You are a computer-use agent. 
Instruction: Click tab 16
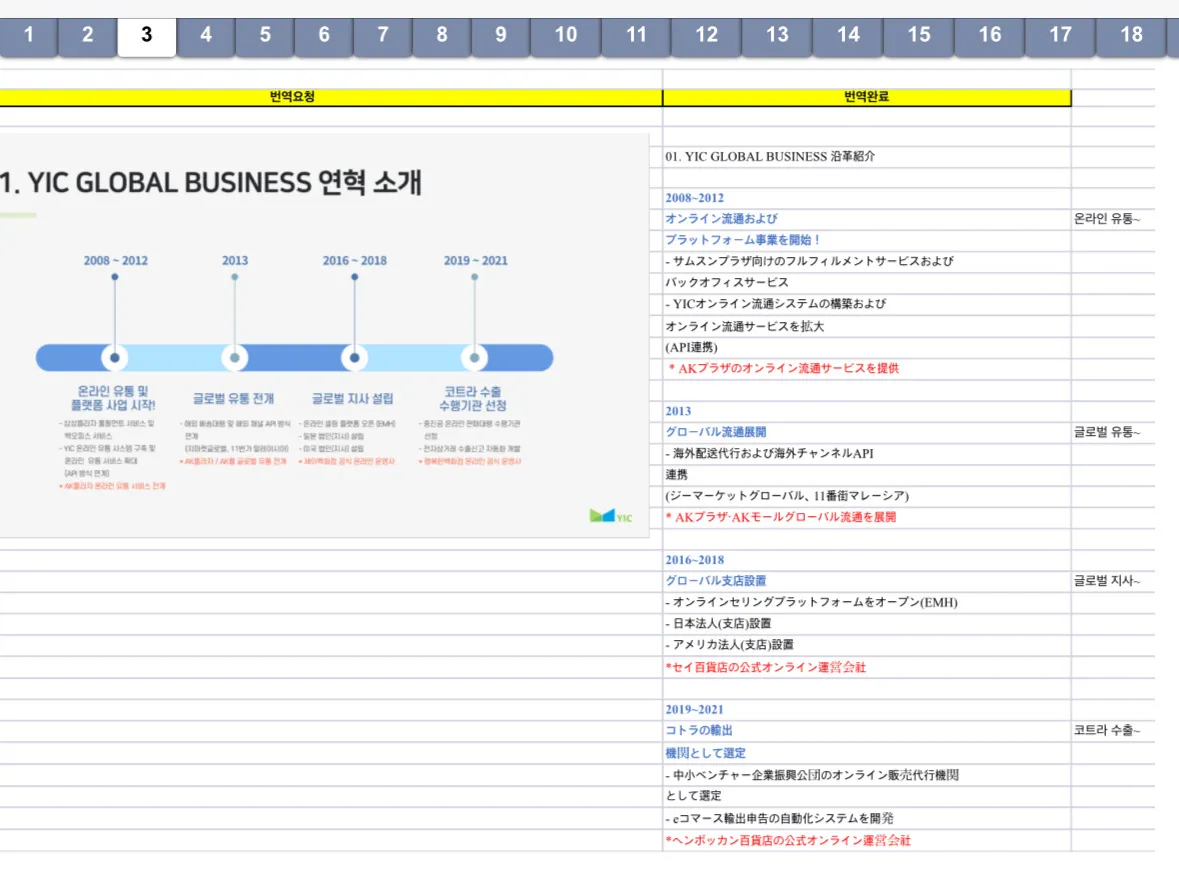point(990,36)
